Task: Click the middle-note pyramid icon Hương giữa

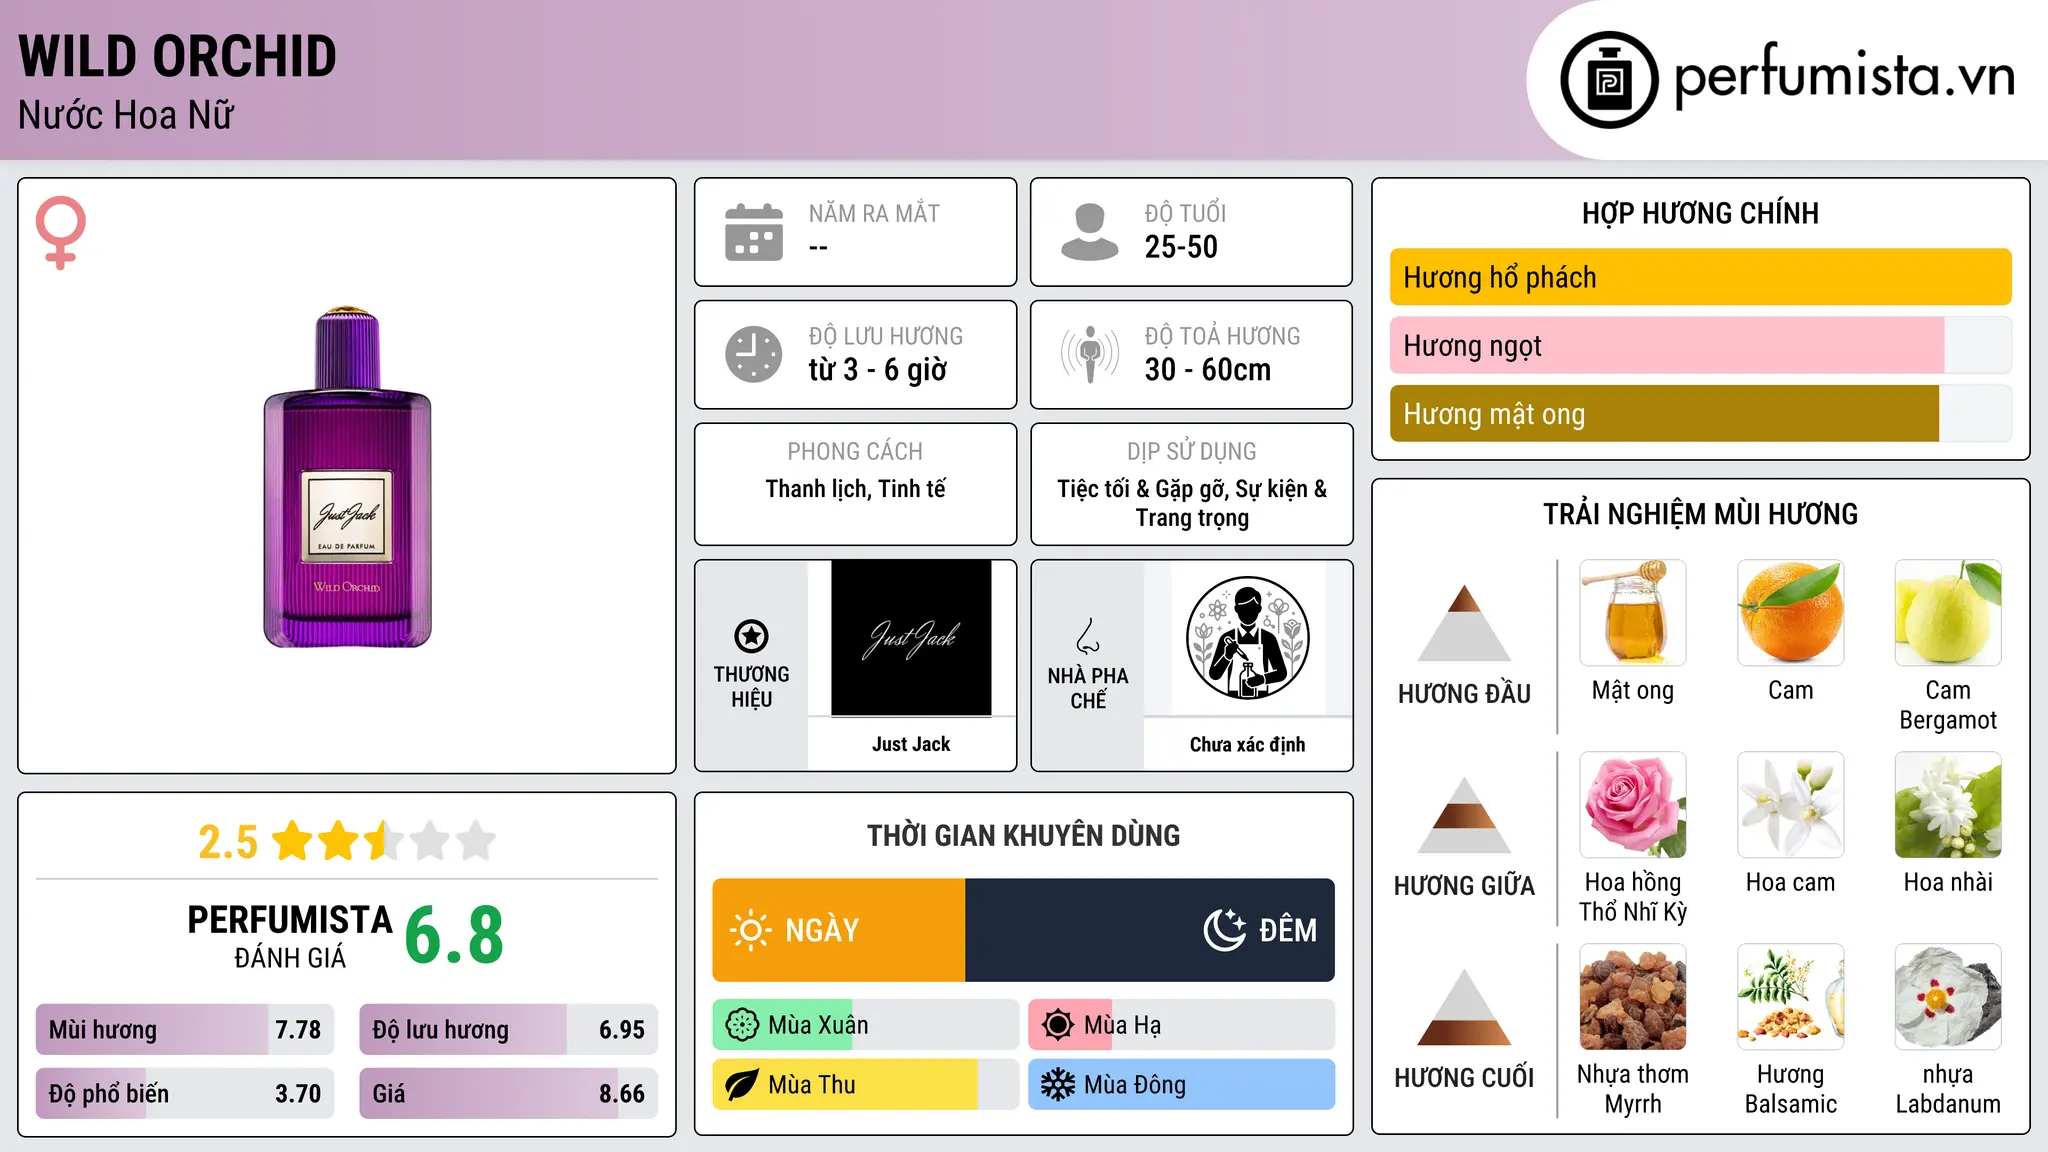Action: 1464,814
